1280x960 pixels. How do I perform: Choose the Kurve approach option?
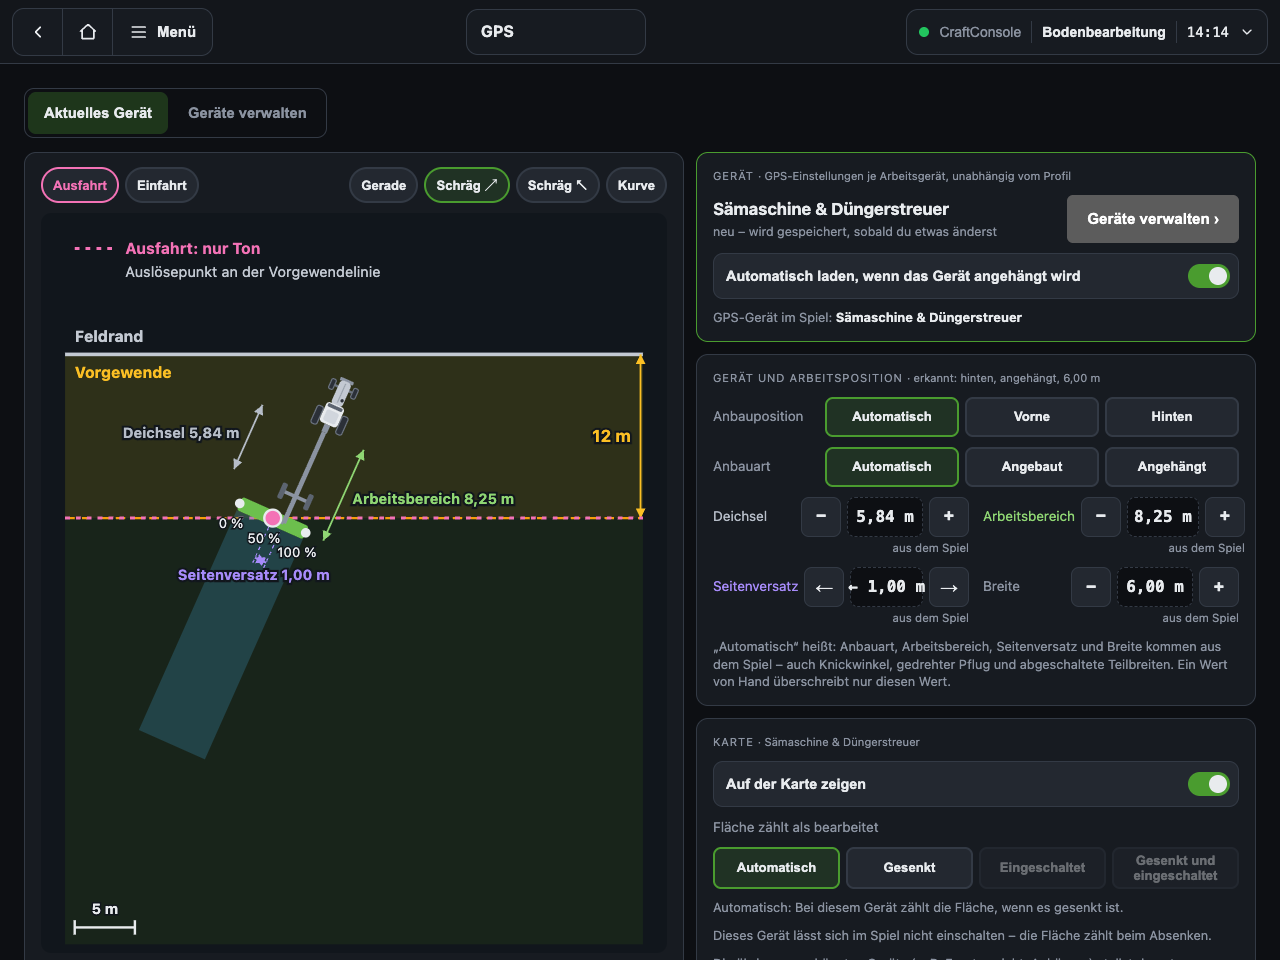pos(636,185)
